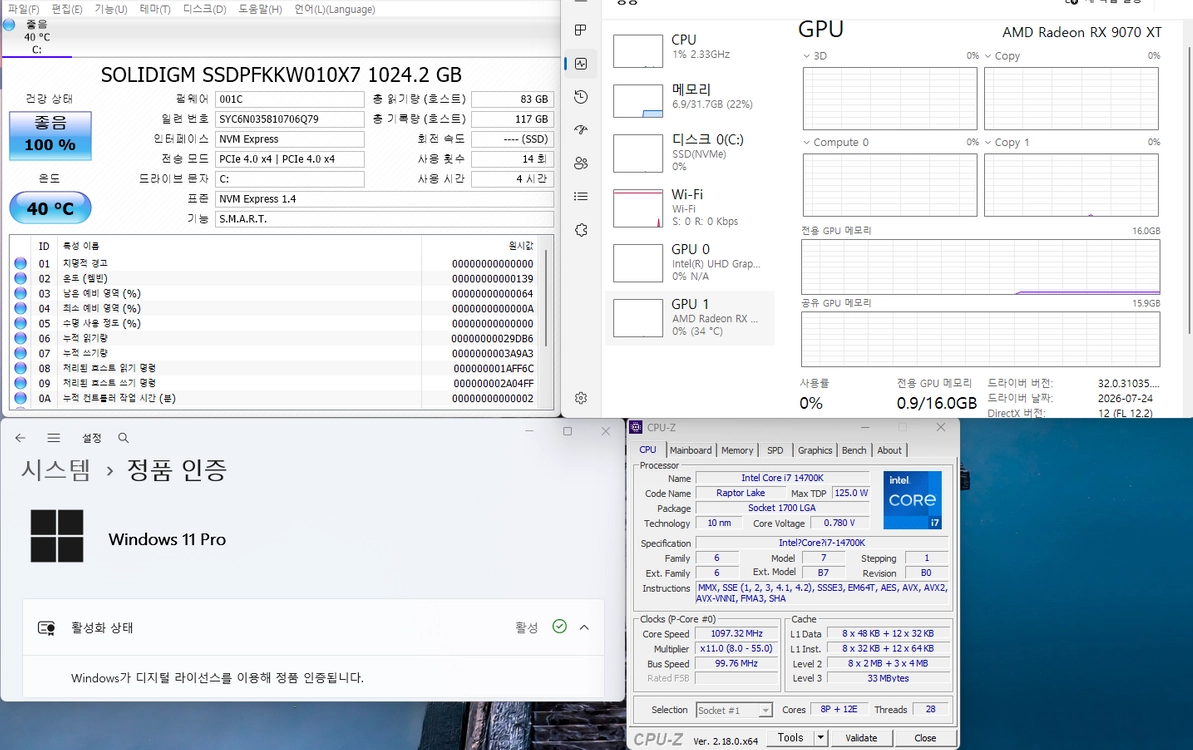The image size is (1193, 750).
Task: Switch to the About tab in CPU-Z
Action: coord(889,450)
